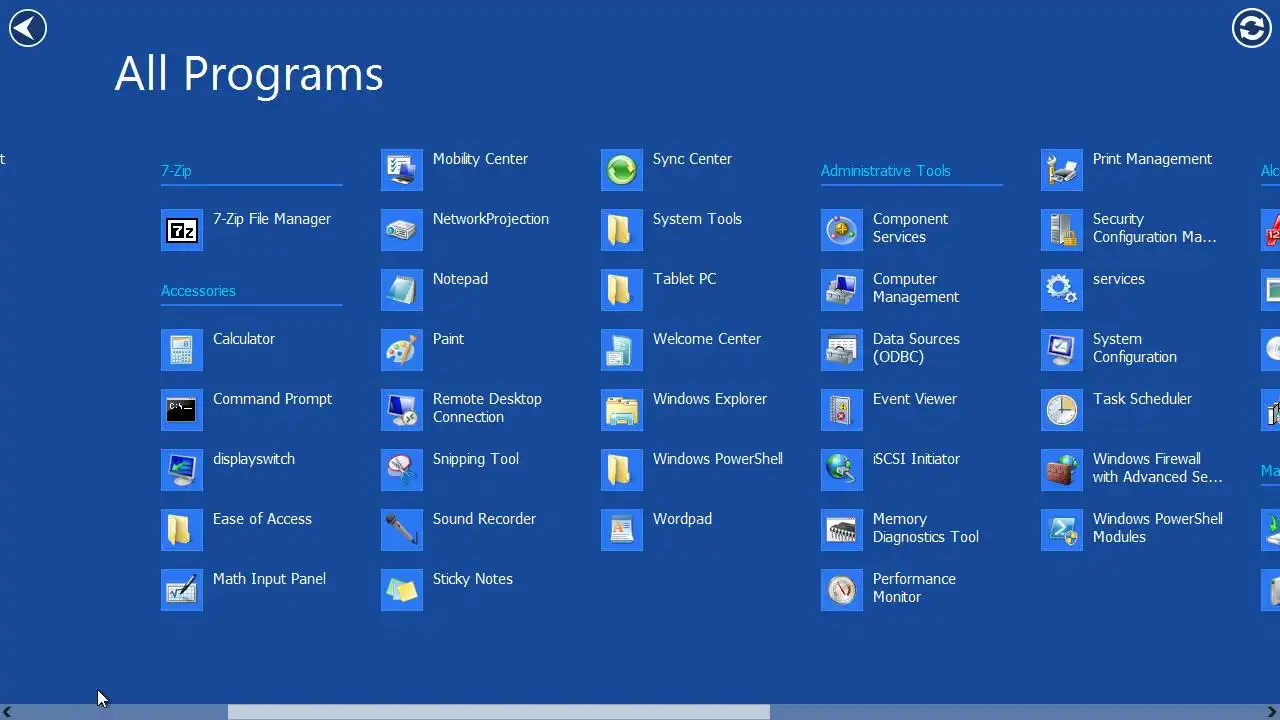Launch the Snipping Tool icon
The height and width of the screenshot is (720, 1280).
pyautogui.click(x=402, y=470)
